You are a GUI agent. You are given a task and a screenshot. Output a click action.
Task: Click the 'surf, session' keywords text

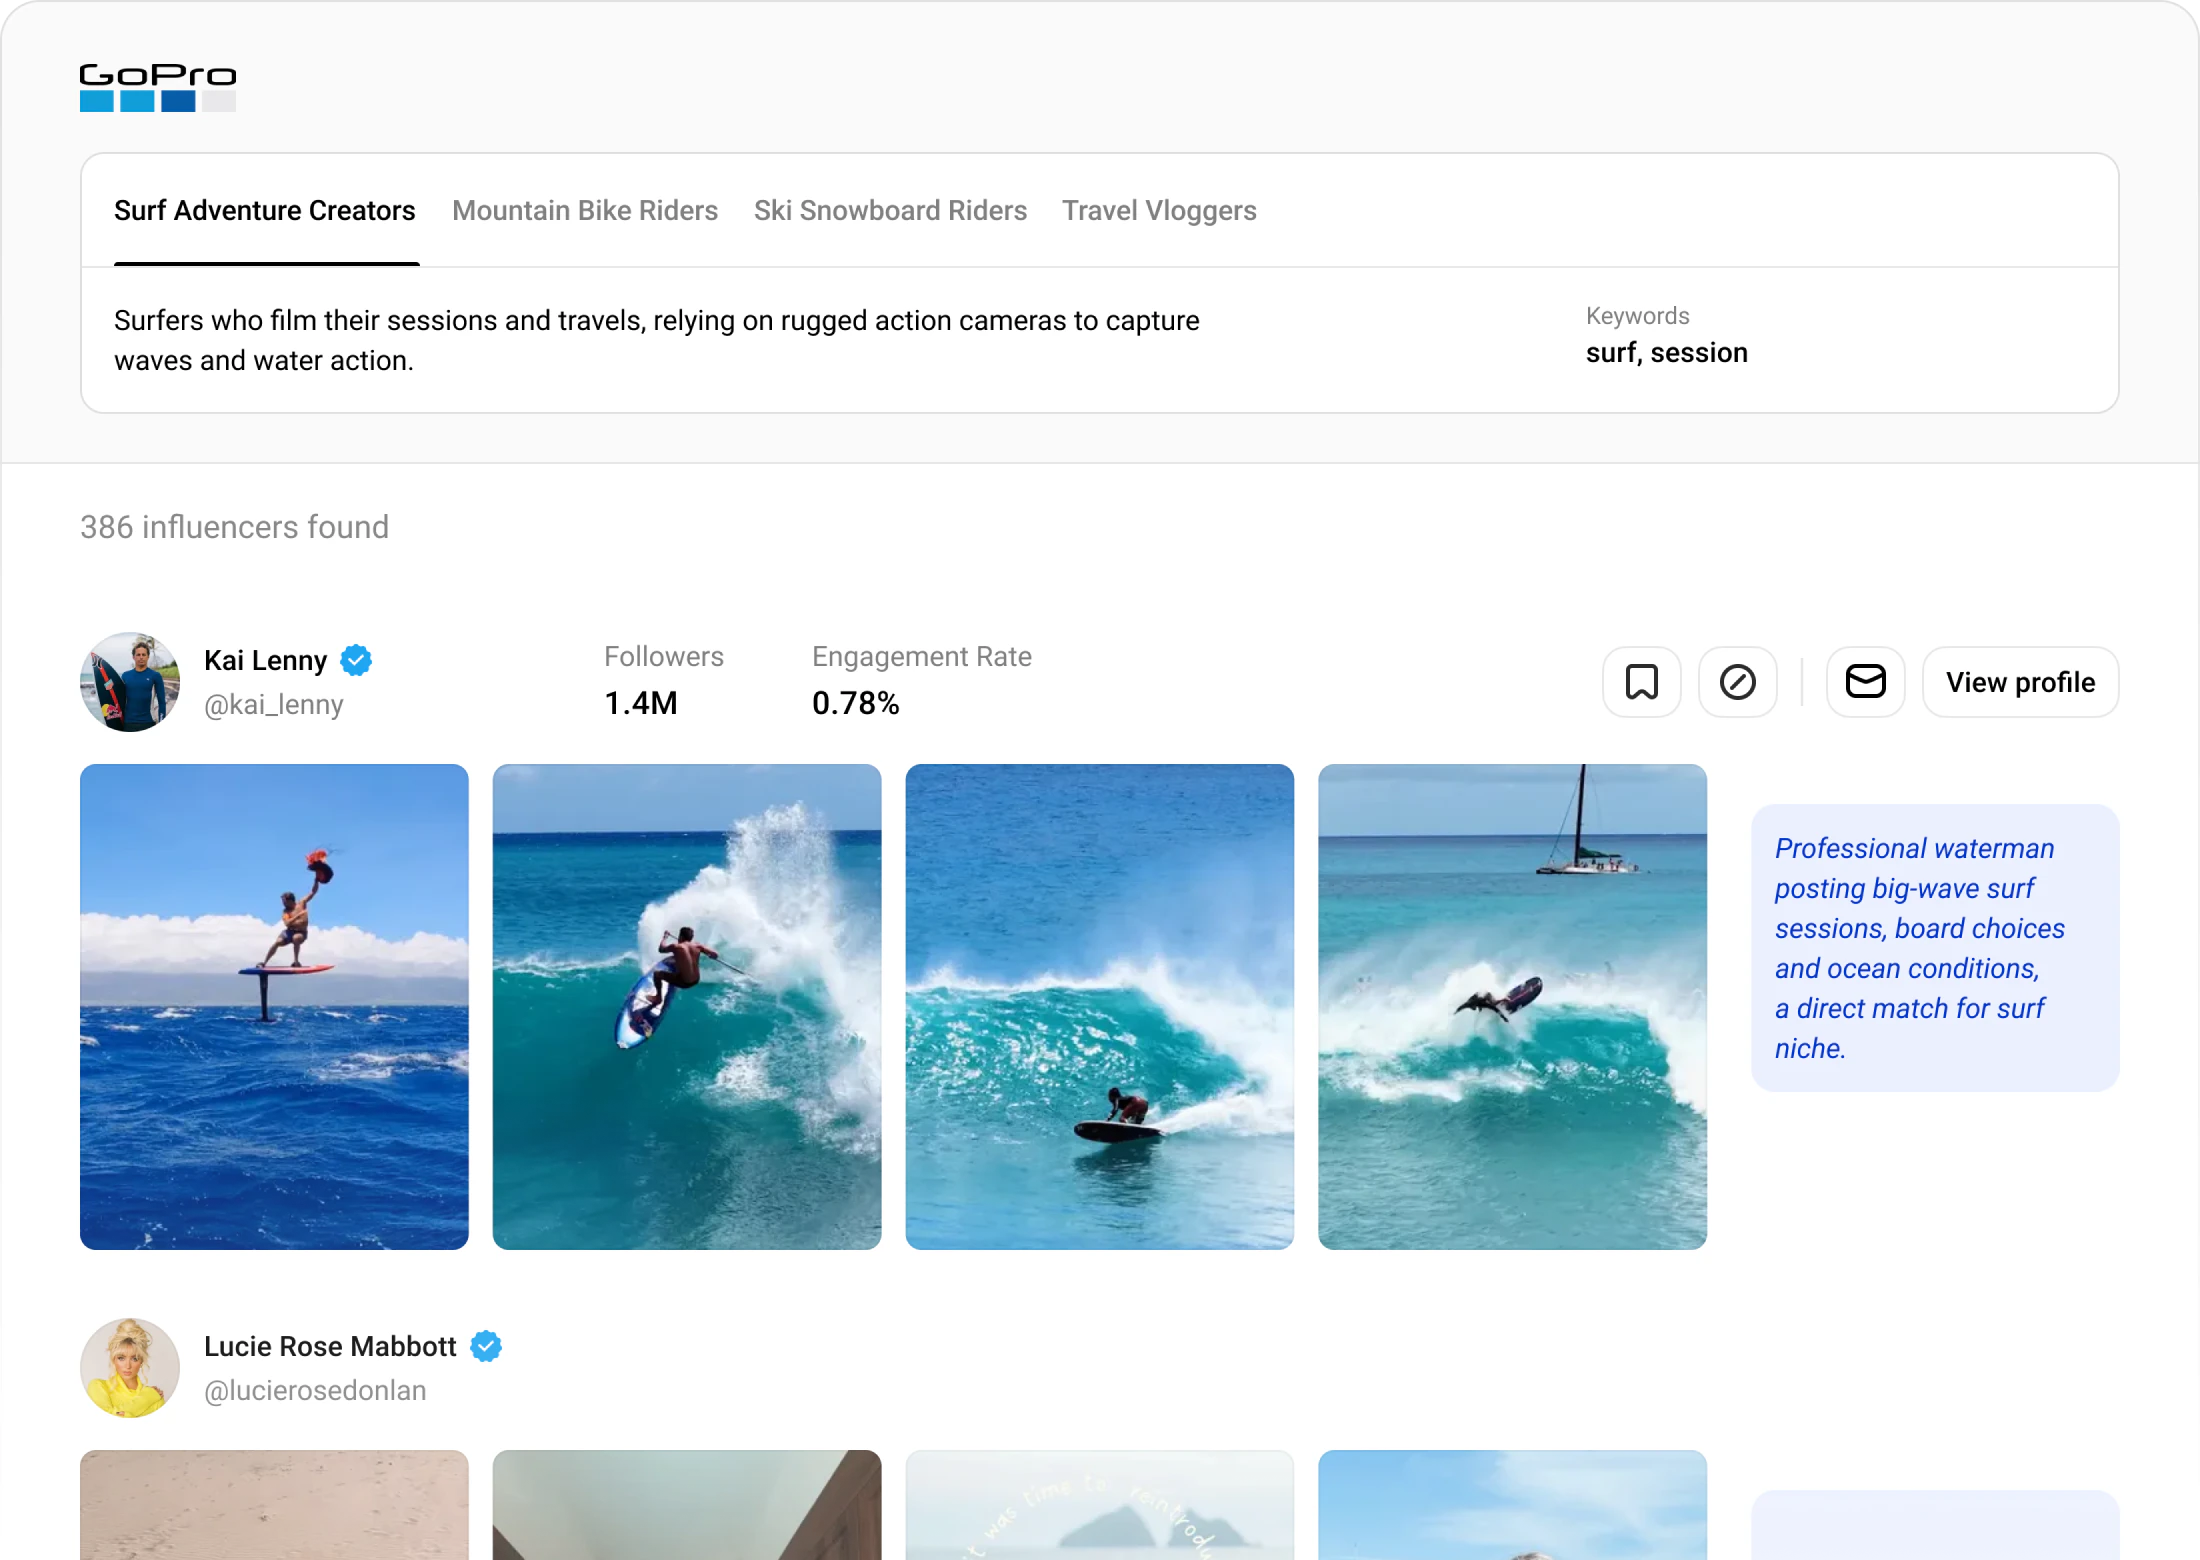1667,353
